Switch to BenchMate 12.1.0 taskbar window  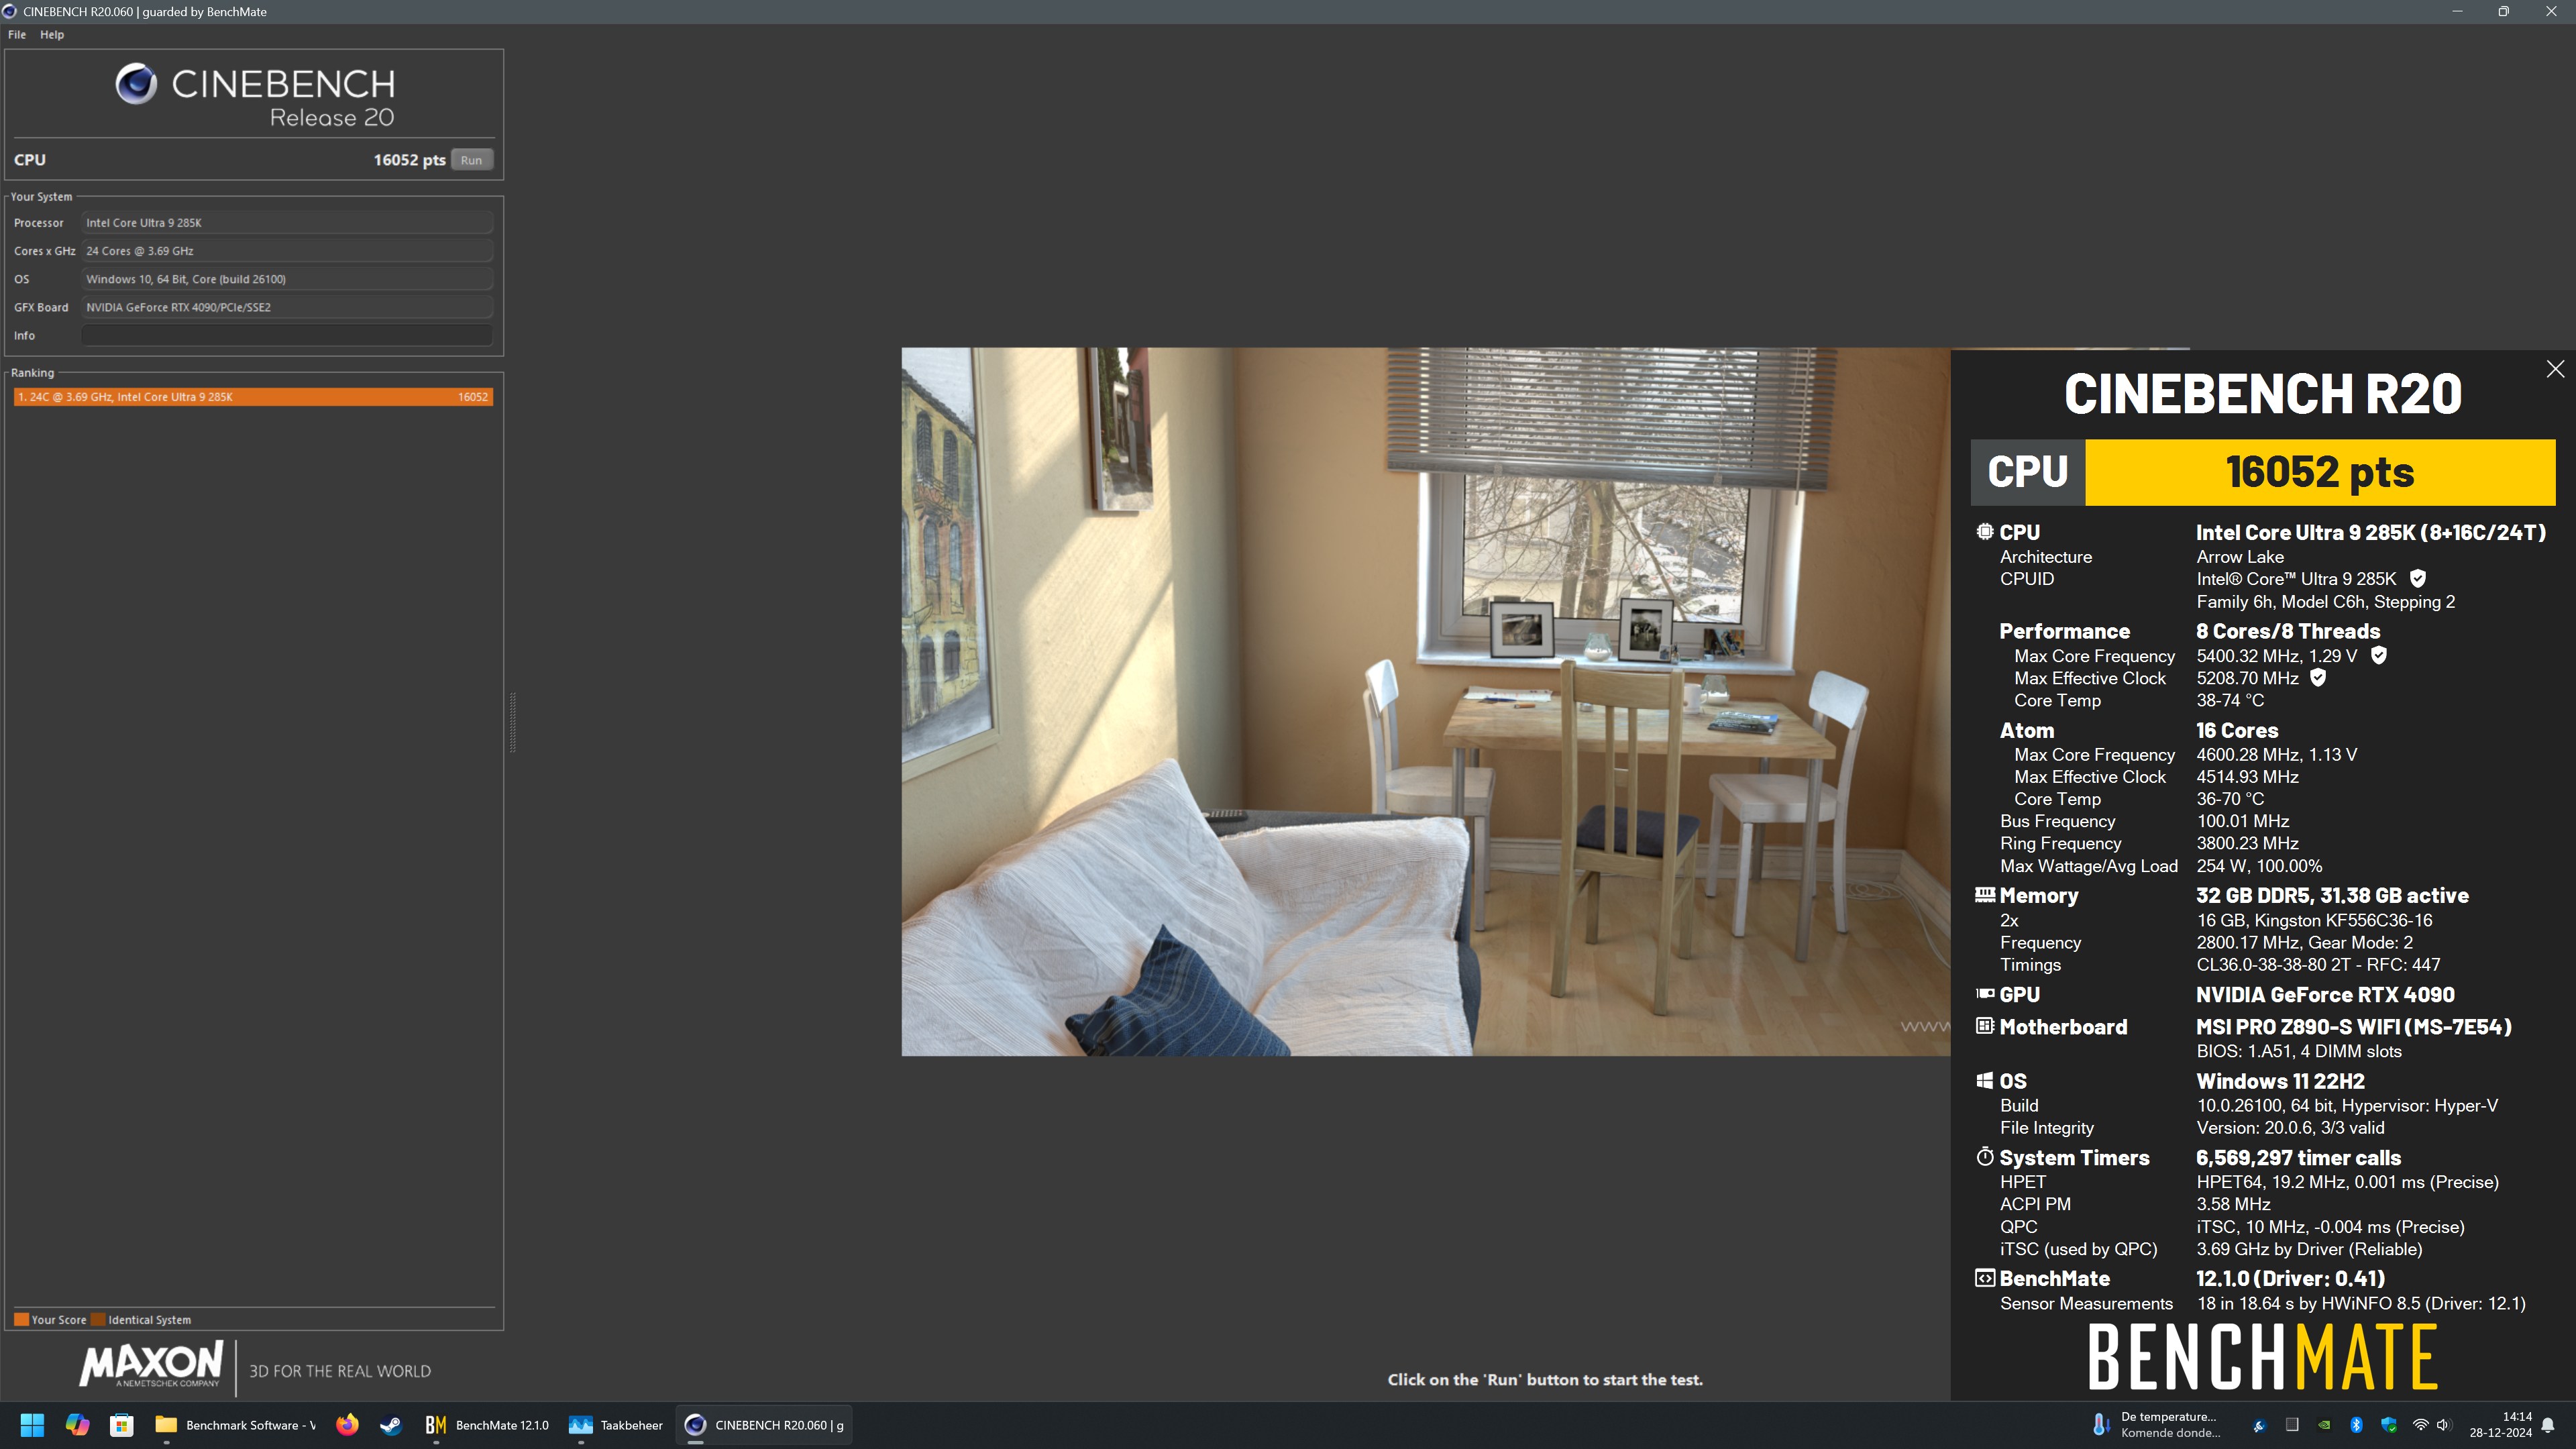[487, 1425]
